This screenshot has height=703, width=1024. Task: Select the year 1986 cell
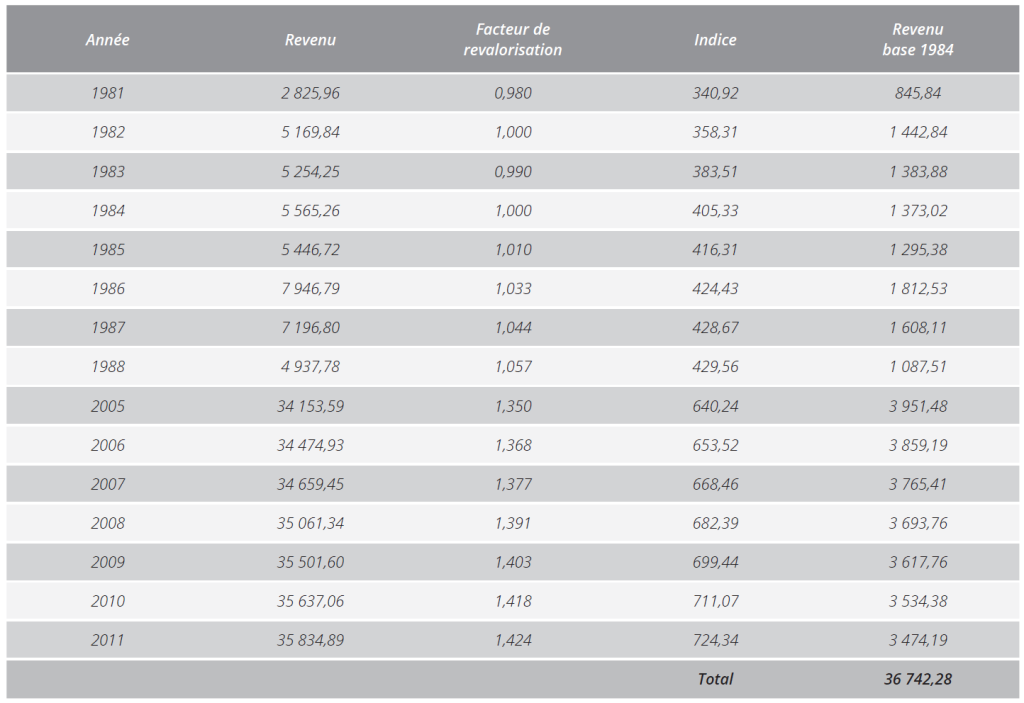point(108,288)
